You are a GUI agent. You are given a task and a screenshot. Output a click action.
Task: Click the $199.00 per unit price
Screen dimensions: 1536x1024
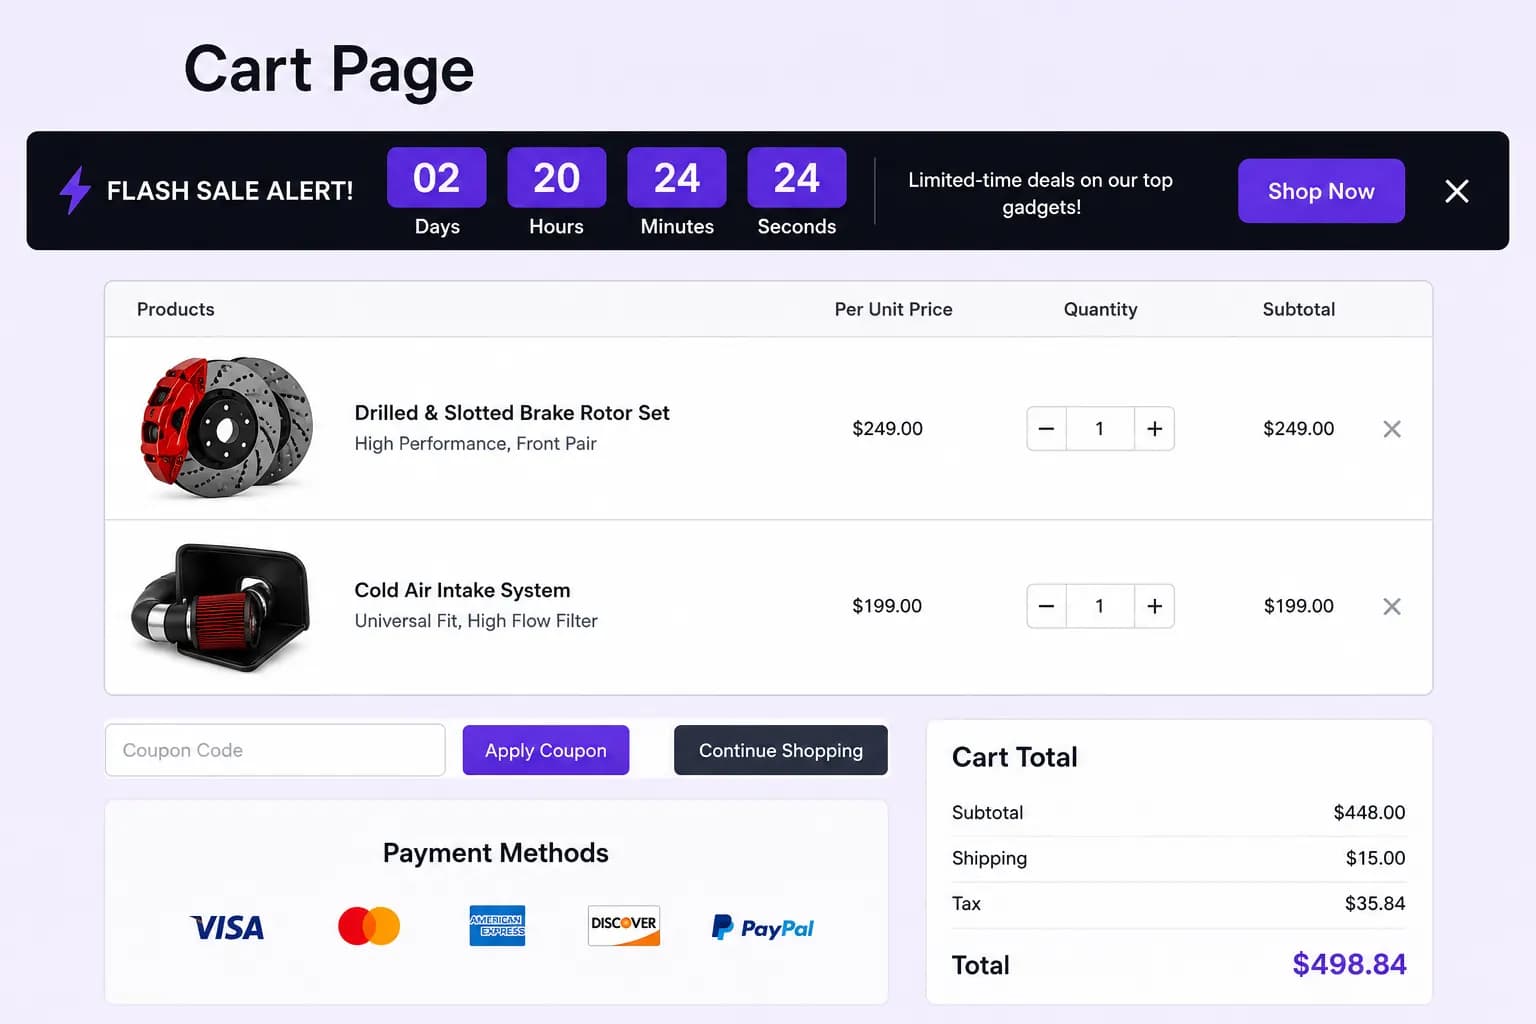click(887, 606)
